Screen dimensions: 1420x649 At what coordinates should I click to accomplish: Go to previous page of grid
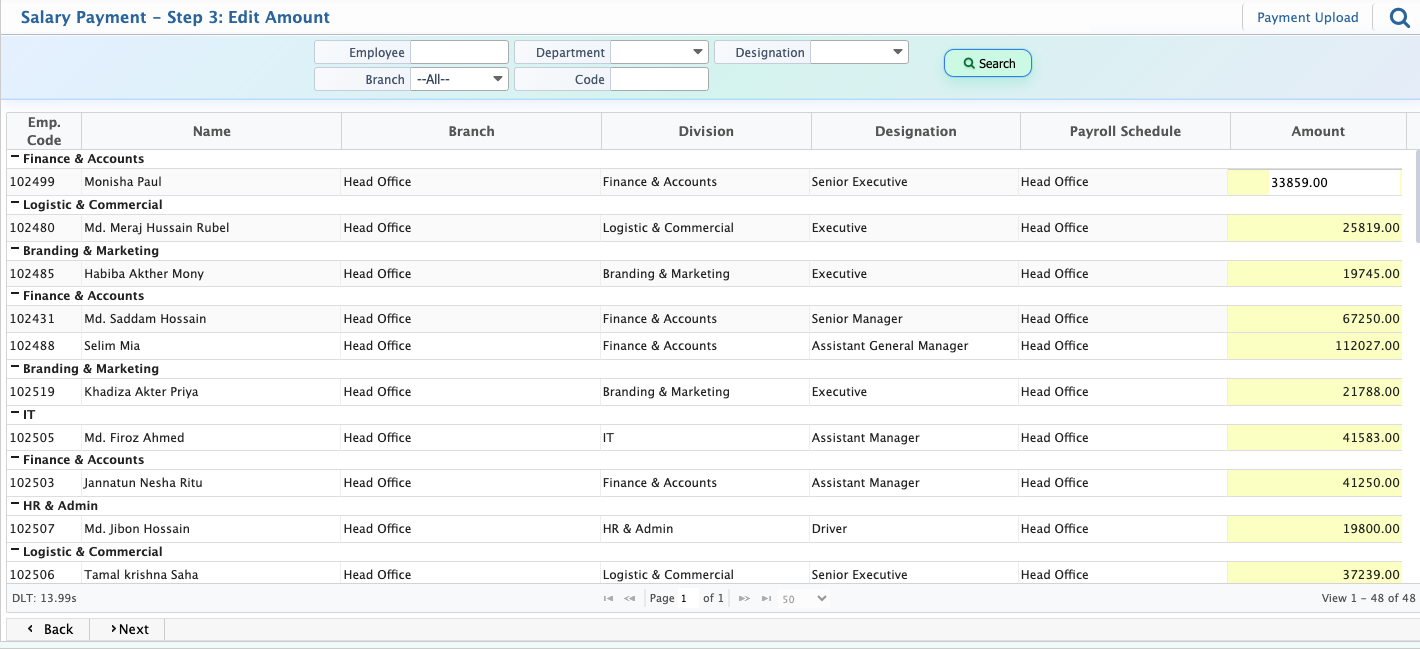pos(630,599)
